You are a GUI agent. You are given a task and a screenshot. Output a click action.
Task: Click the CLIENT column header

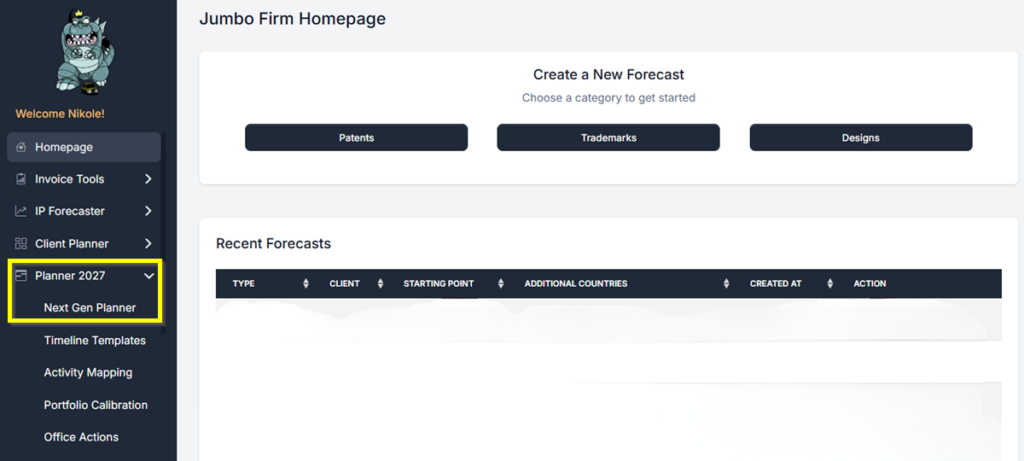(x=345, y=284)
